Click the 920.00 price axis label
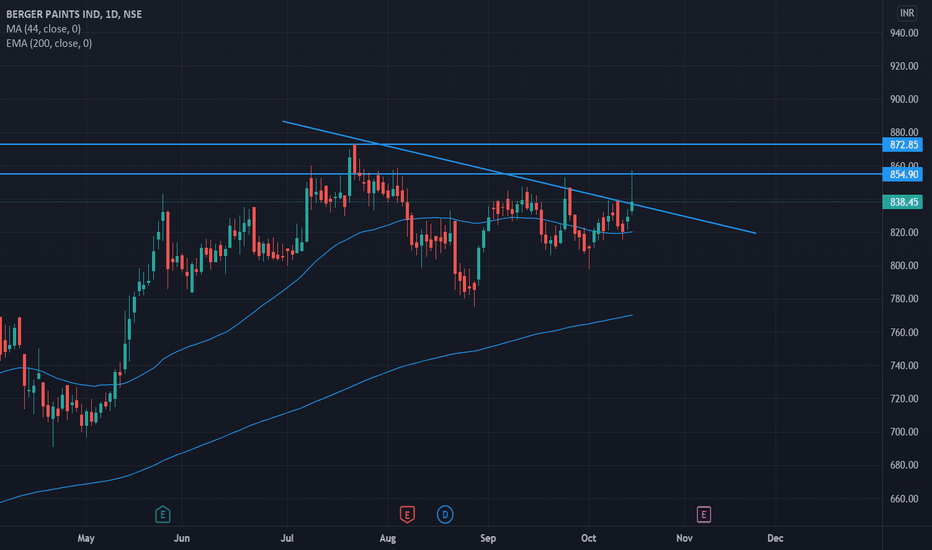This screenshot has height=550, width=932. point(903,66)
